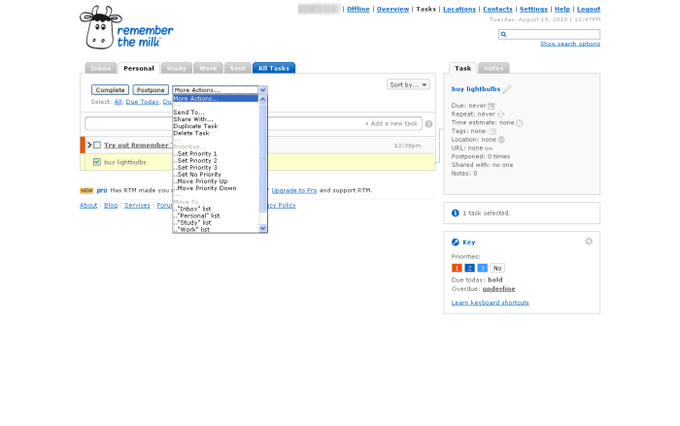
Task: Open the Blog footer link
Action: click(111, 205)
